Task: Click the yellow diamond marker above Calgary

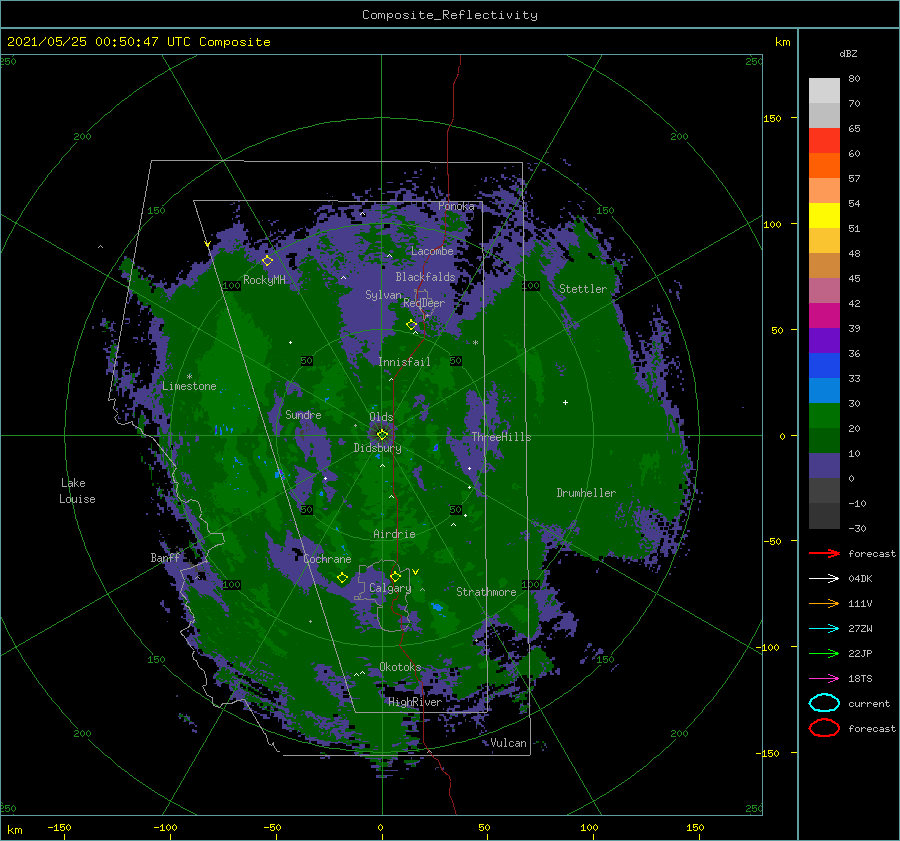Action: click(x=395, y=576)
